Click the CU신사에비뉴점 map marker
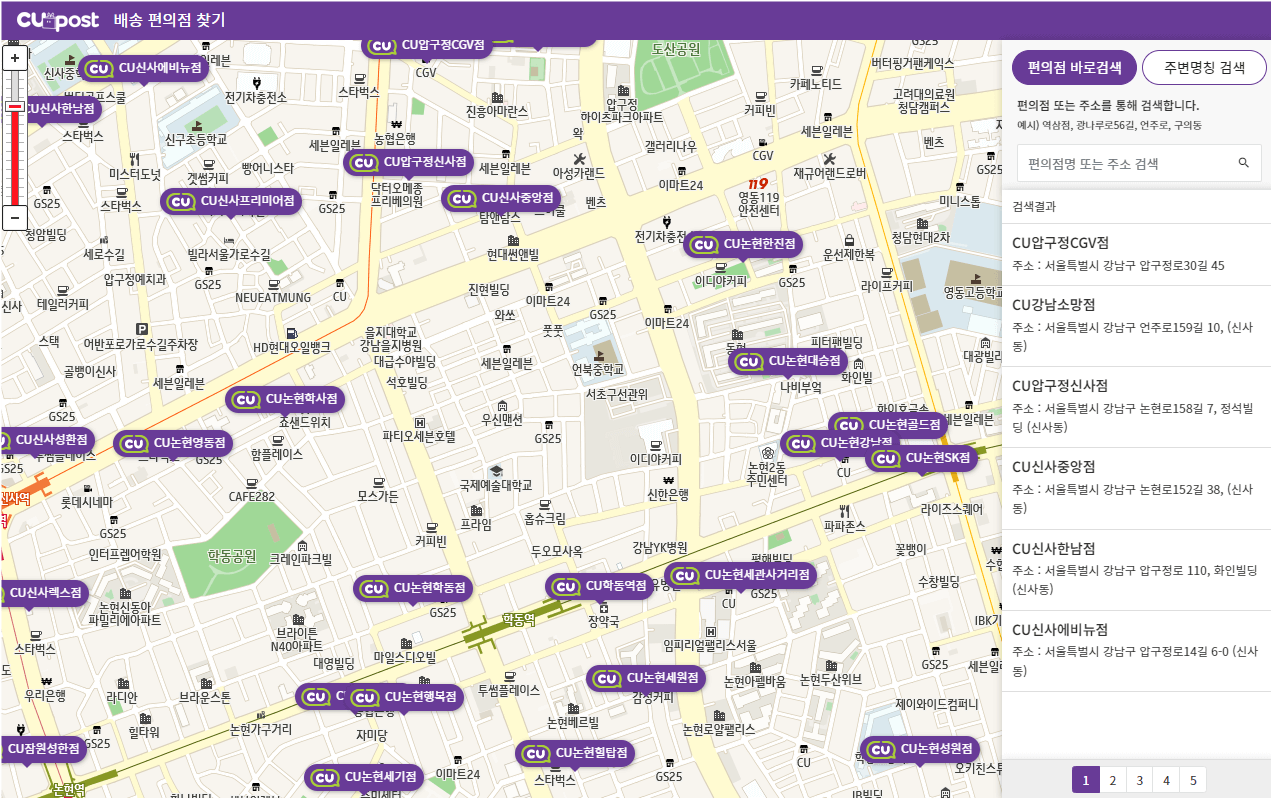 [145, 68]
